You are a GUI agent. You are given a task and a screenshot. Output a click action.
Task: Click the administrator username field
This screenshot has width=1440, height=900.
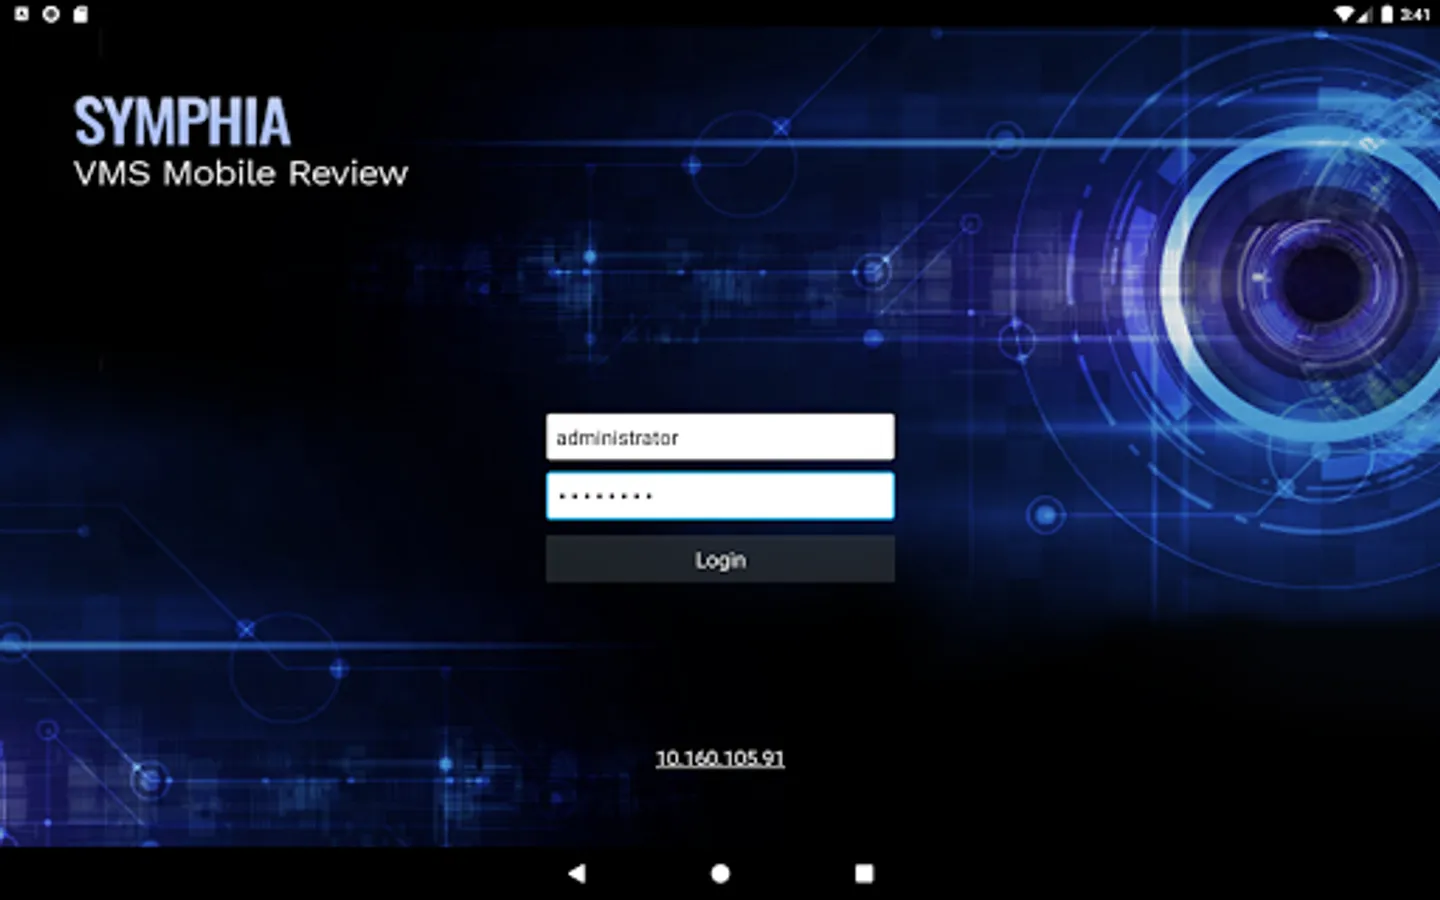click(720, 437)
